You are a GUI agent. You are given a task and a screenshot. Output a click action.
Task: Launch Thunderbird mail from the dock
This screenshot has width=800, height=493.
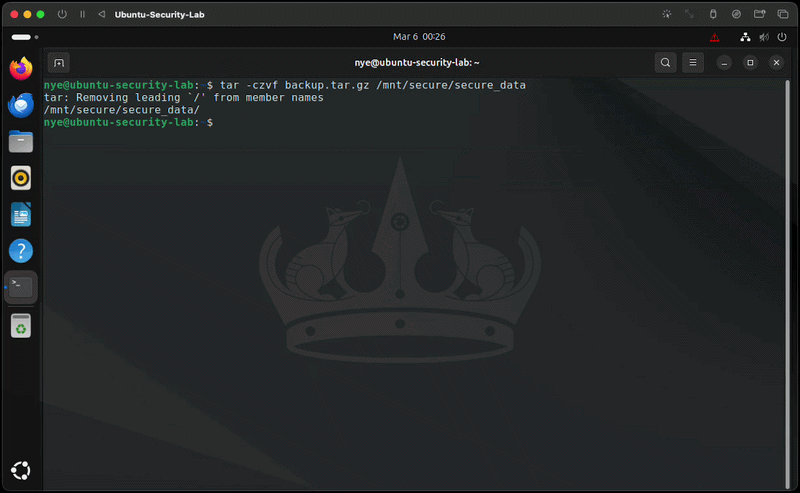point(21,105)
